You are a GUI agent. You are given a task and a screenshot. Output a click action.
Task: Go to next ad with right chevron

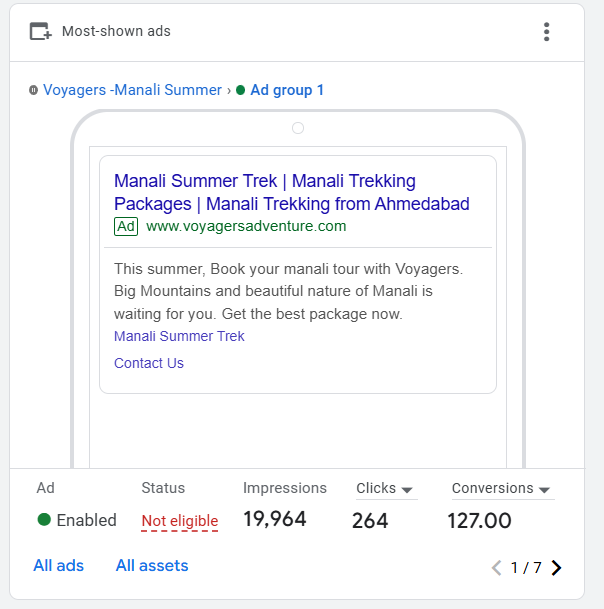click(x=557, y=568)
